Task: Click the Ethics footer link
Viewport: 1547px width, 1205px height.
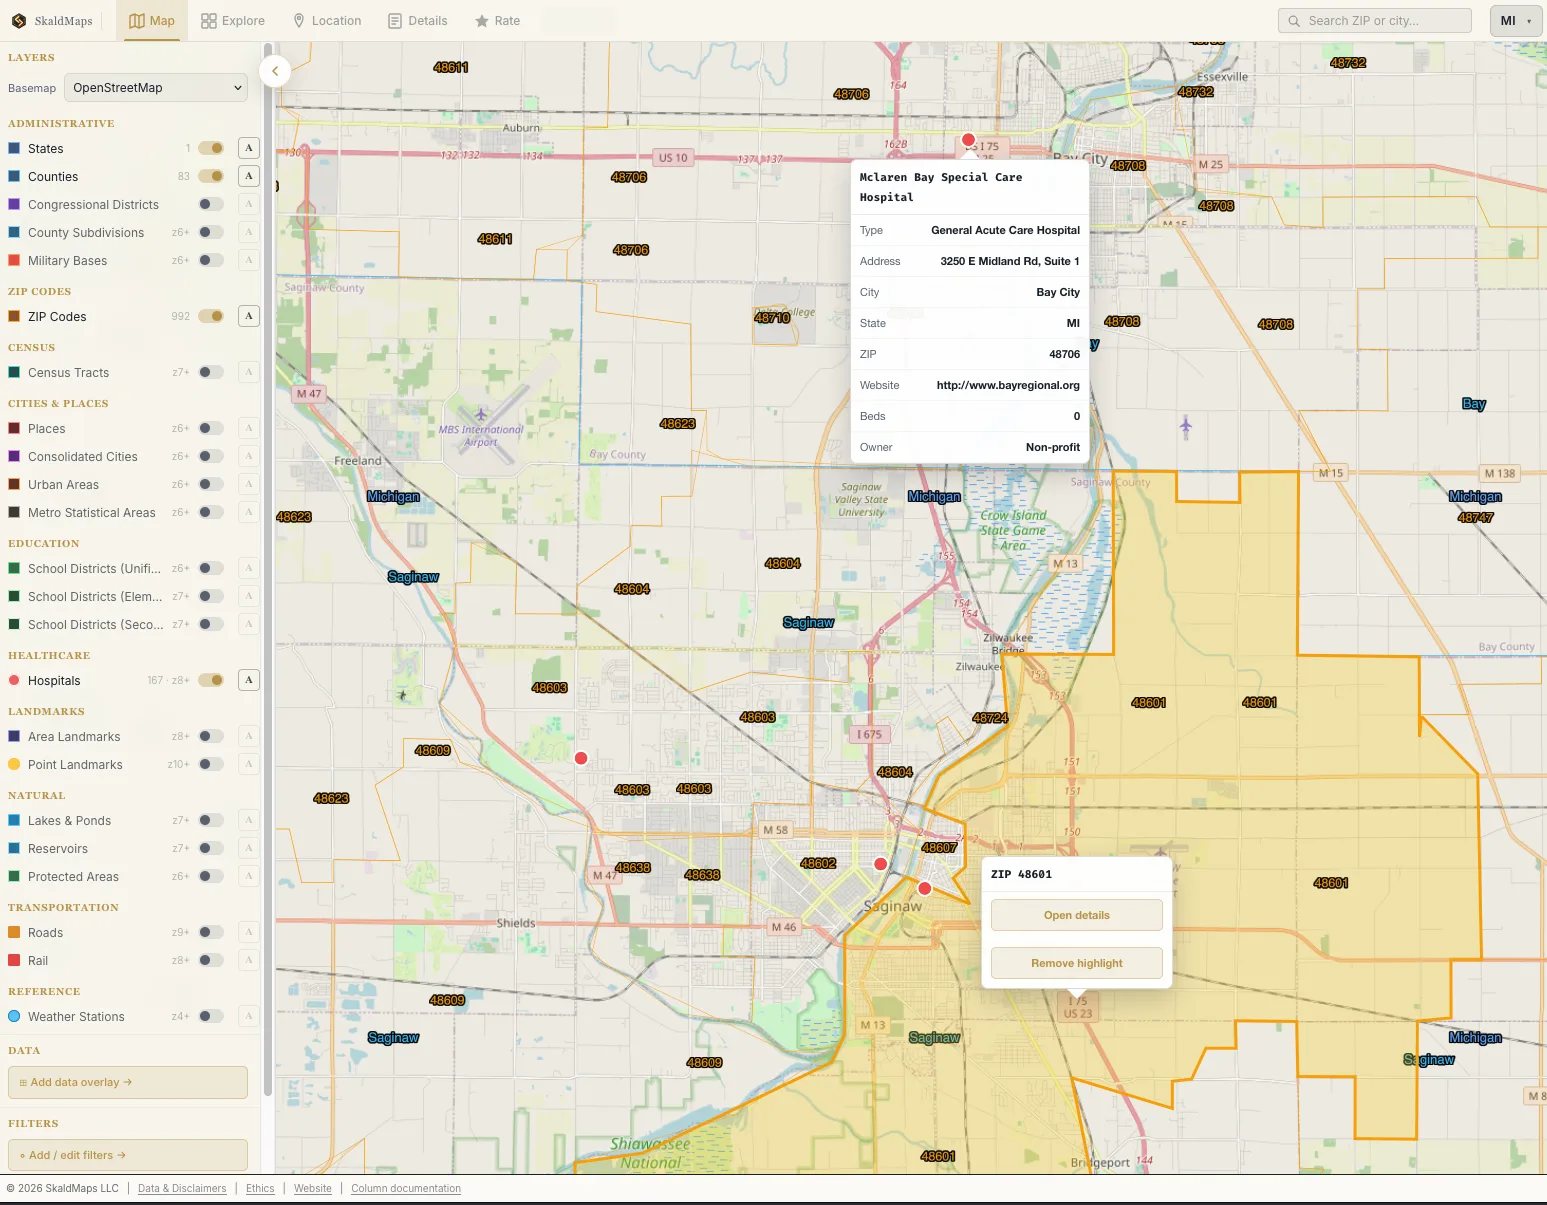Action: click(x=260, y=1189)
